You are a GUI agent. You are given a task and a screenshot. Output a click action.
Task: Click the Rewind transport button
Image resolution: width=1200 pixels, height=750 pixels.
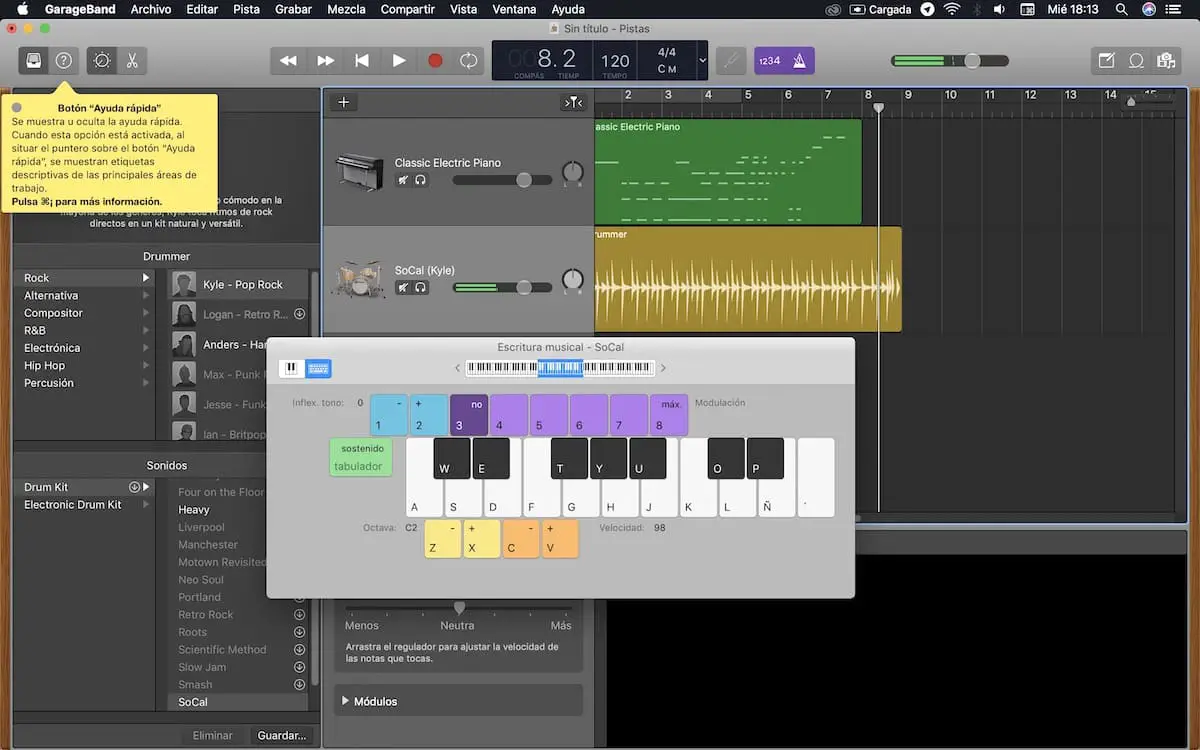point(288,61)
